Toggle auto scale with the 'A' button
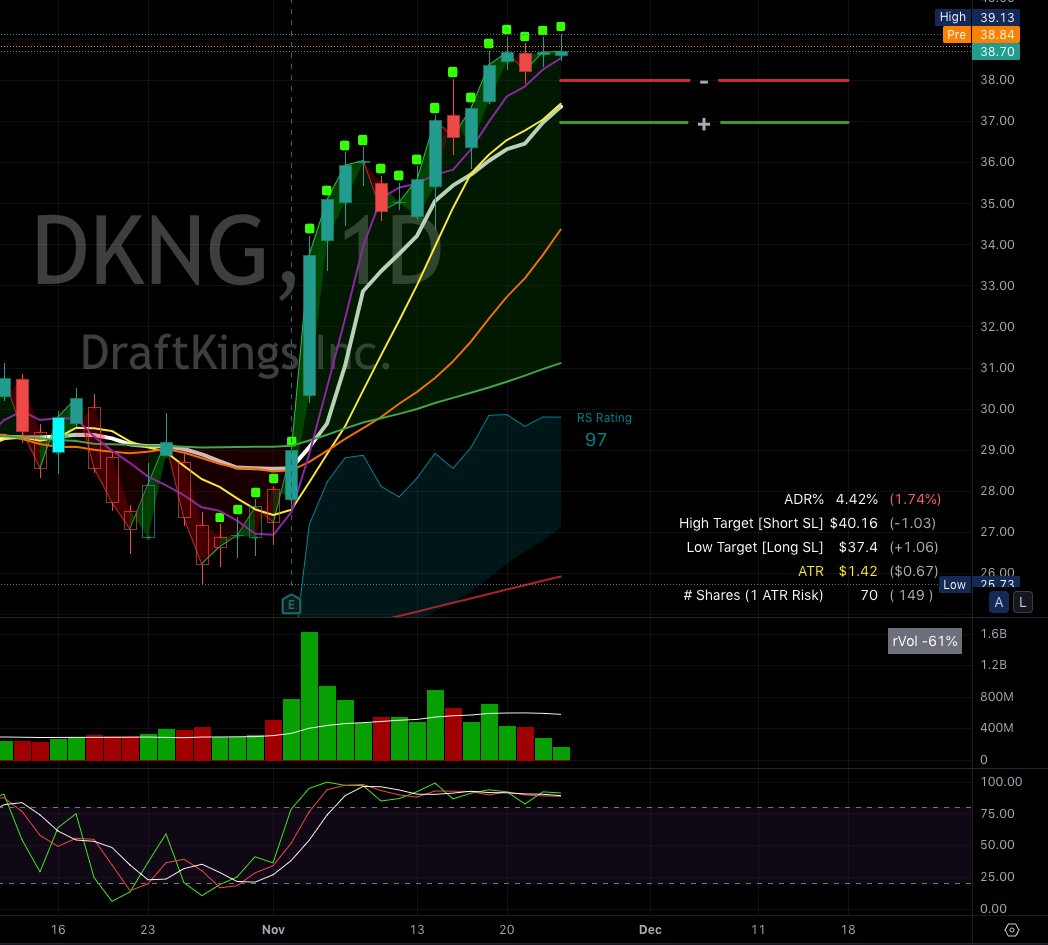Screen dimensions: 1048x945 tap(999, 602)
